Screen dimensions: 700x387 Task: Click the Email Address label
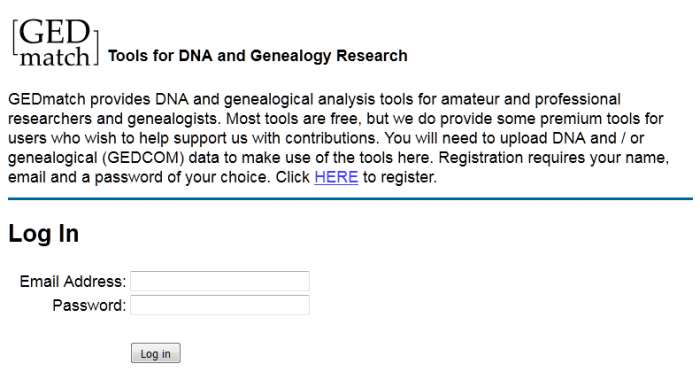73,282
